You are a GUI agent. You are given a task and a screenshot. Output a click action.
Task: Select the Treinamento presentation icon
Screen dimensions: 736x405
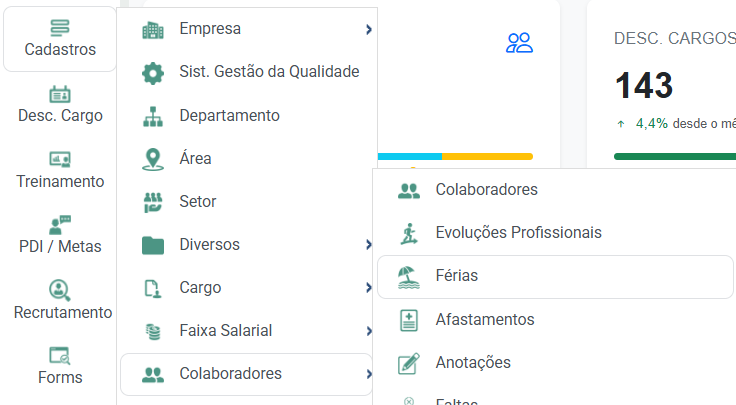[x=60, y=160]
